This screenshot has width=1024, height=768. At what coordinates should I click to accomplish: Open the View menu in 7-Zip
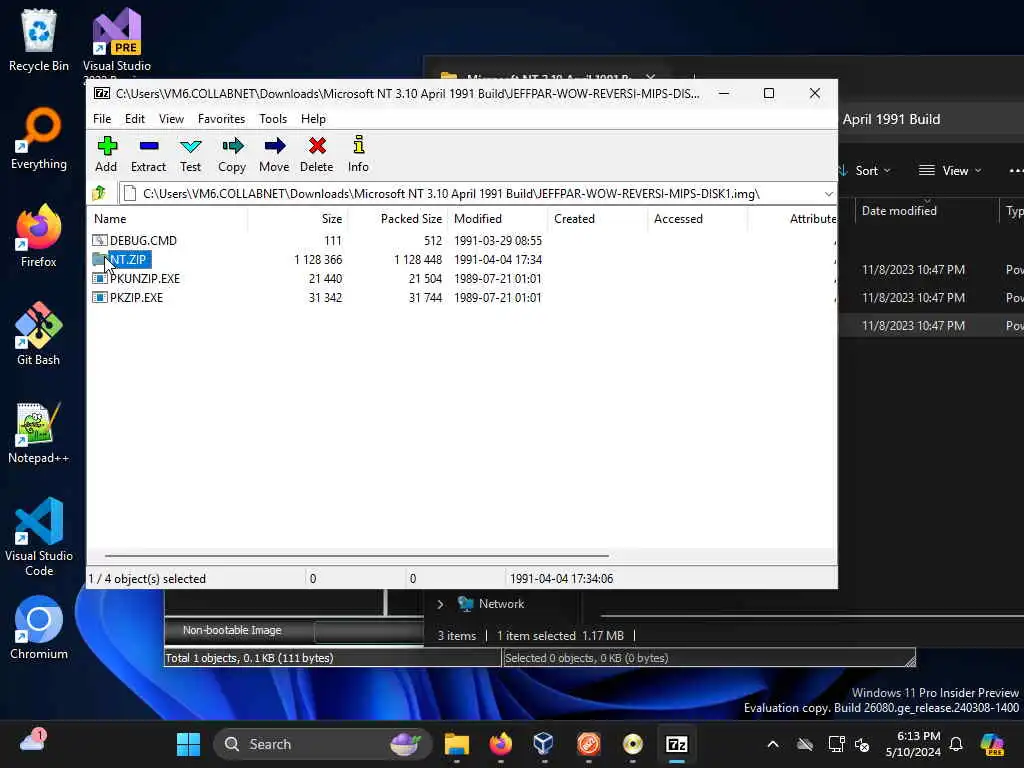[x=171, y=119]
